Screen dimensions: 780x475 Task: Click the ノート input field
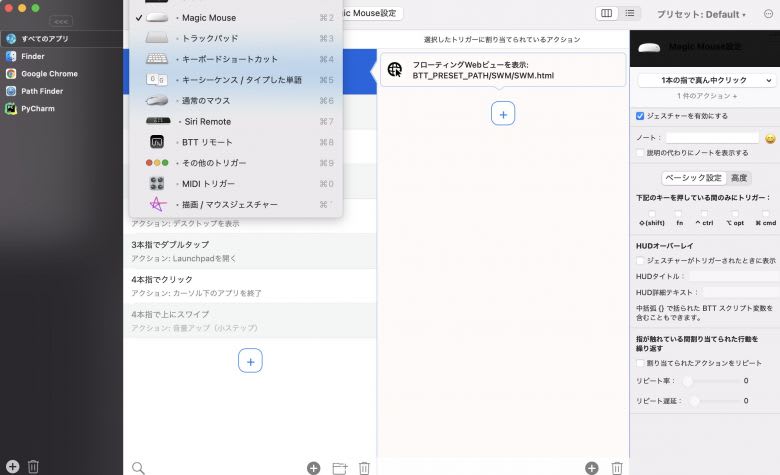[712, 138]
